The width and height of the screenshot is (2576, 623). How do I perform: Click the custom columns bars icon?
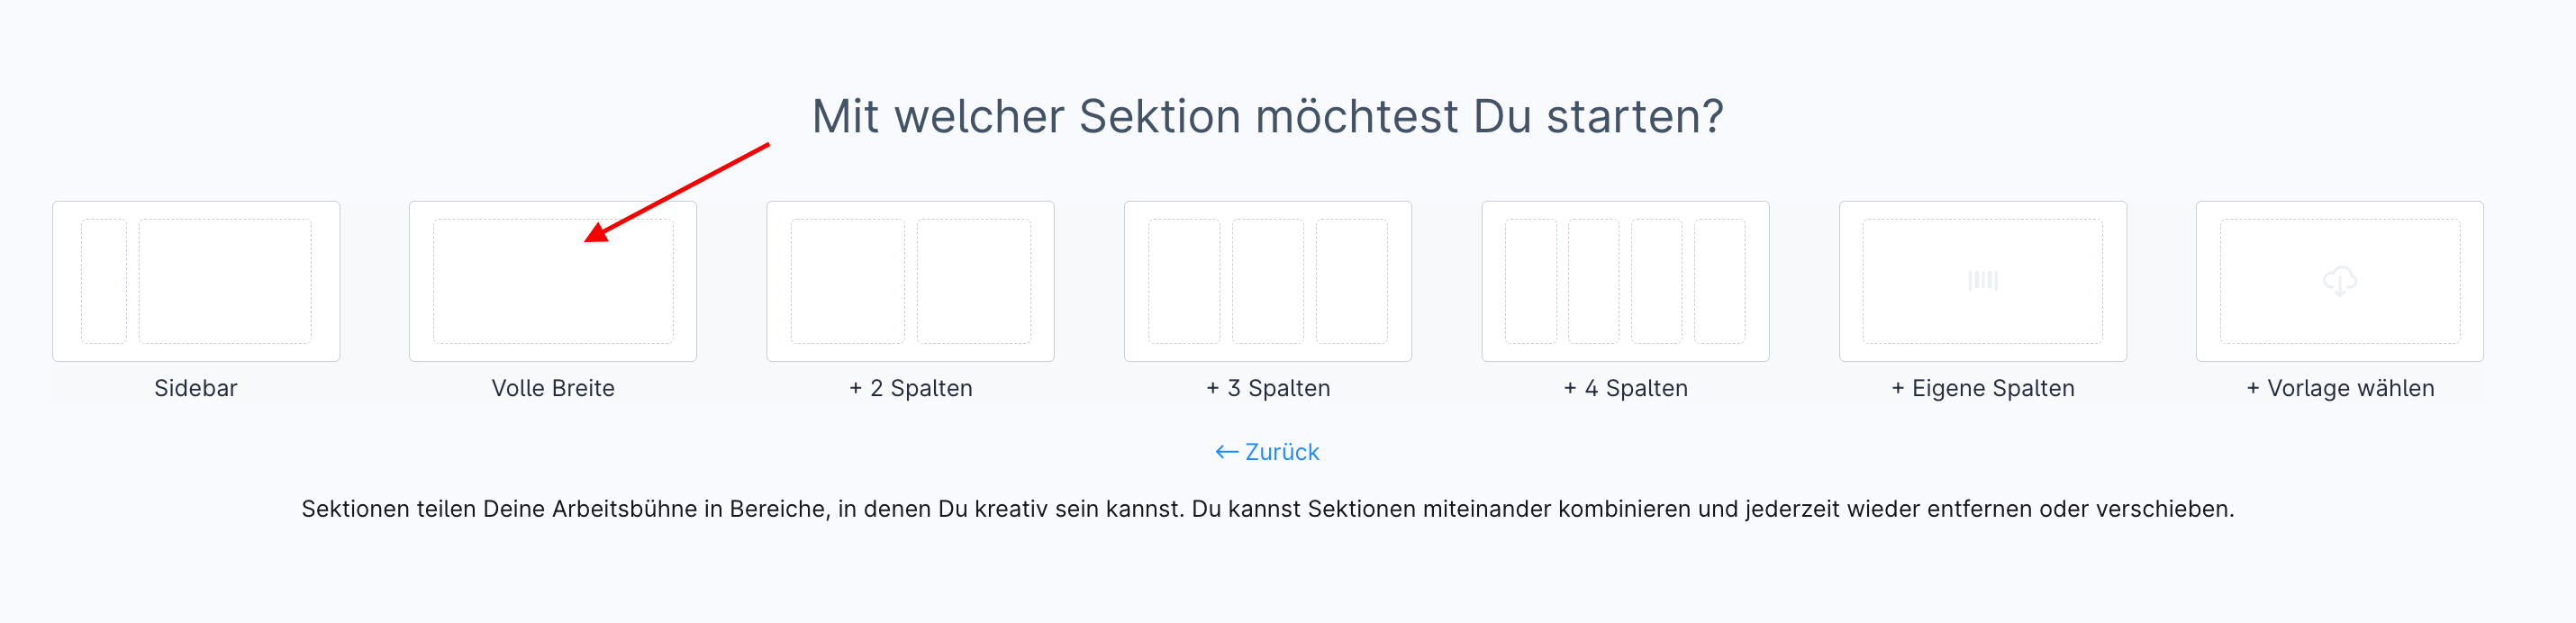pyautogui.click(x=1982, y=281)
